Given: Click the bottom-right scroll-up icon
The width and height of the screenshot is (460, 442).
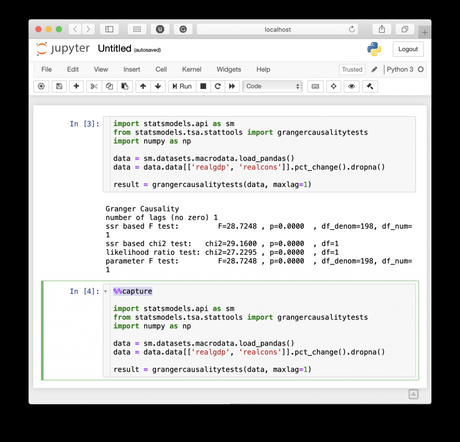Looking at the screenshot, I should coord(413,394).
